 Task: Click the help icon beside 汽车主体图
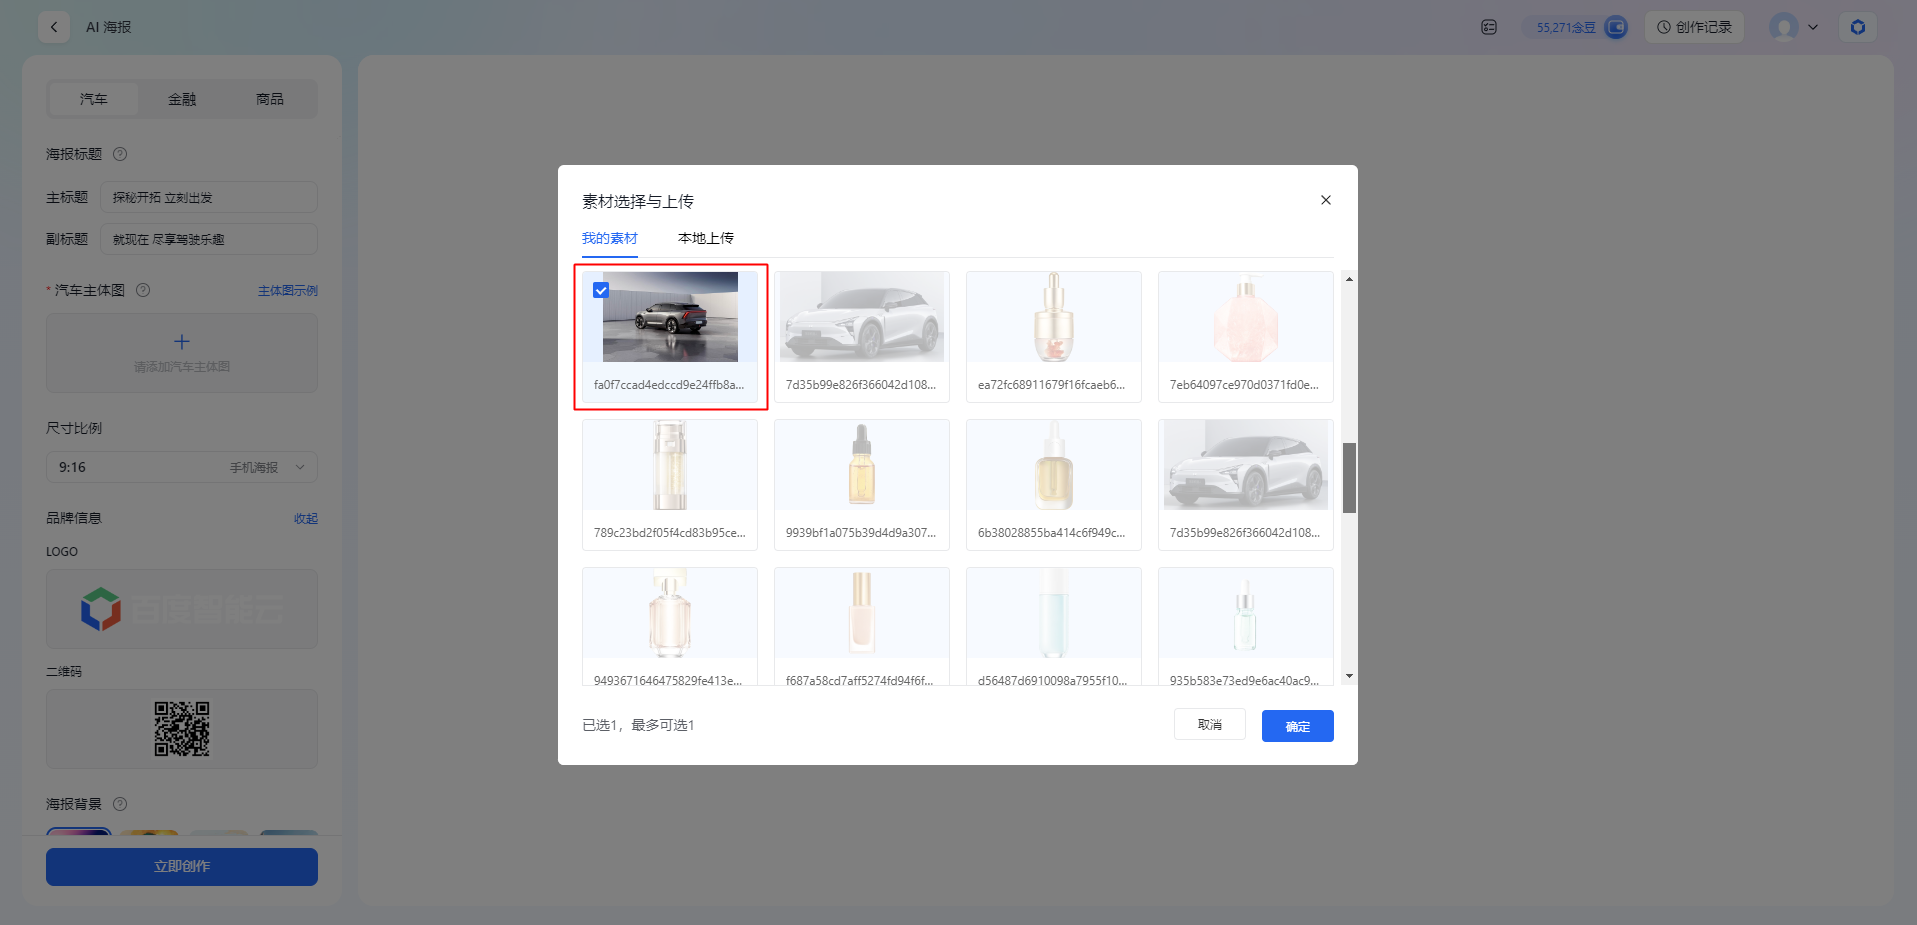click(143, 290)
